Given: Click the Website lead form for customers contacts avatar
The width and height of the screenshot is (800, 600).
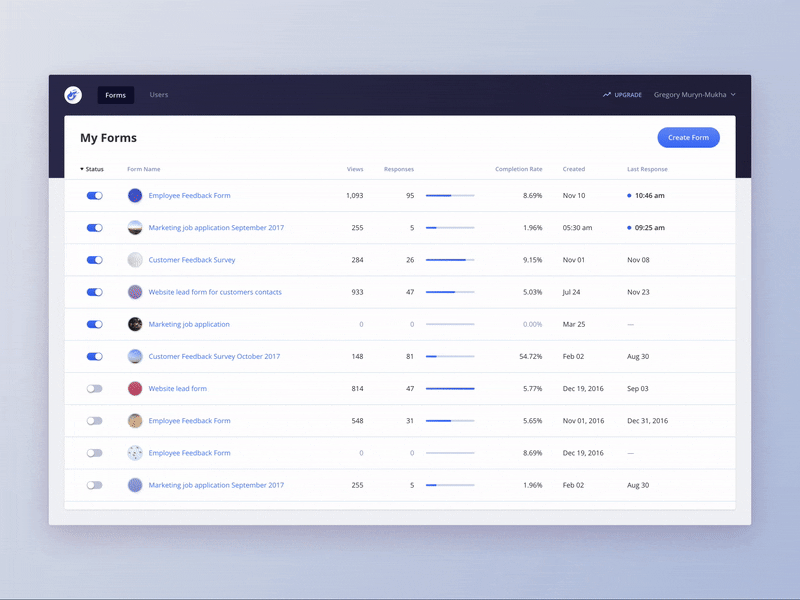Looking at the screenshot, I should [135, 292].
